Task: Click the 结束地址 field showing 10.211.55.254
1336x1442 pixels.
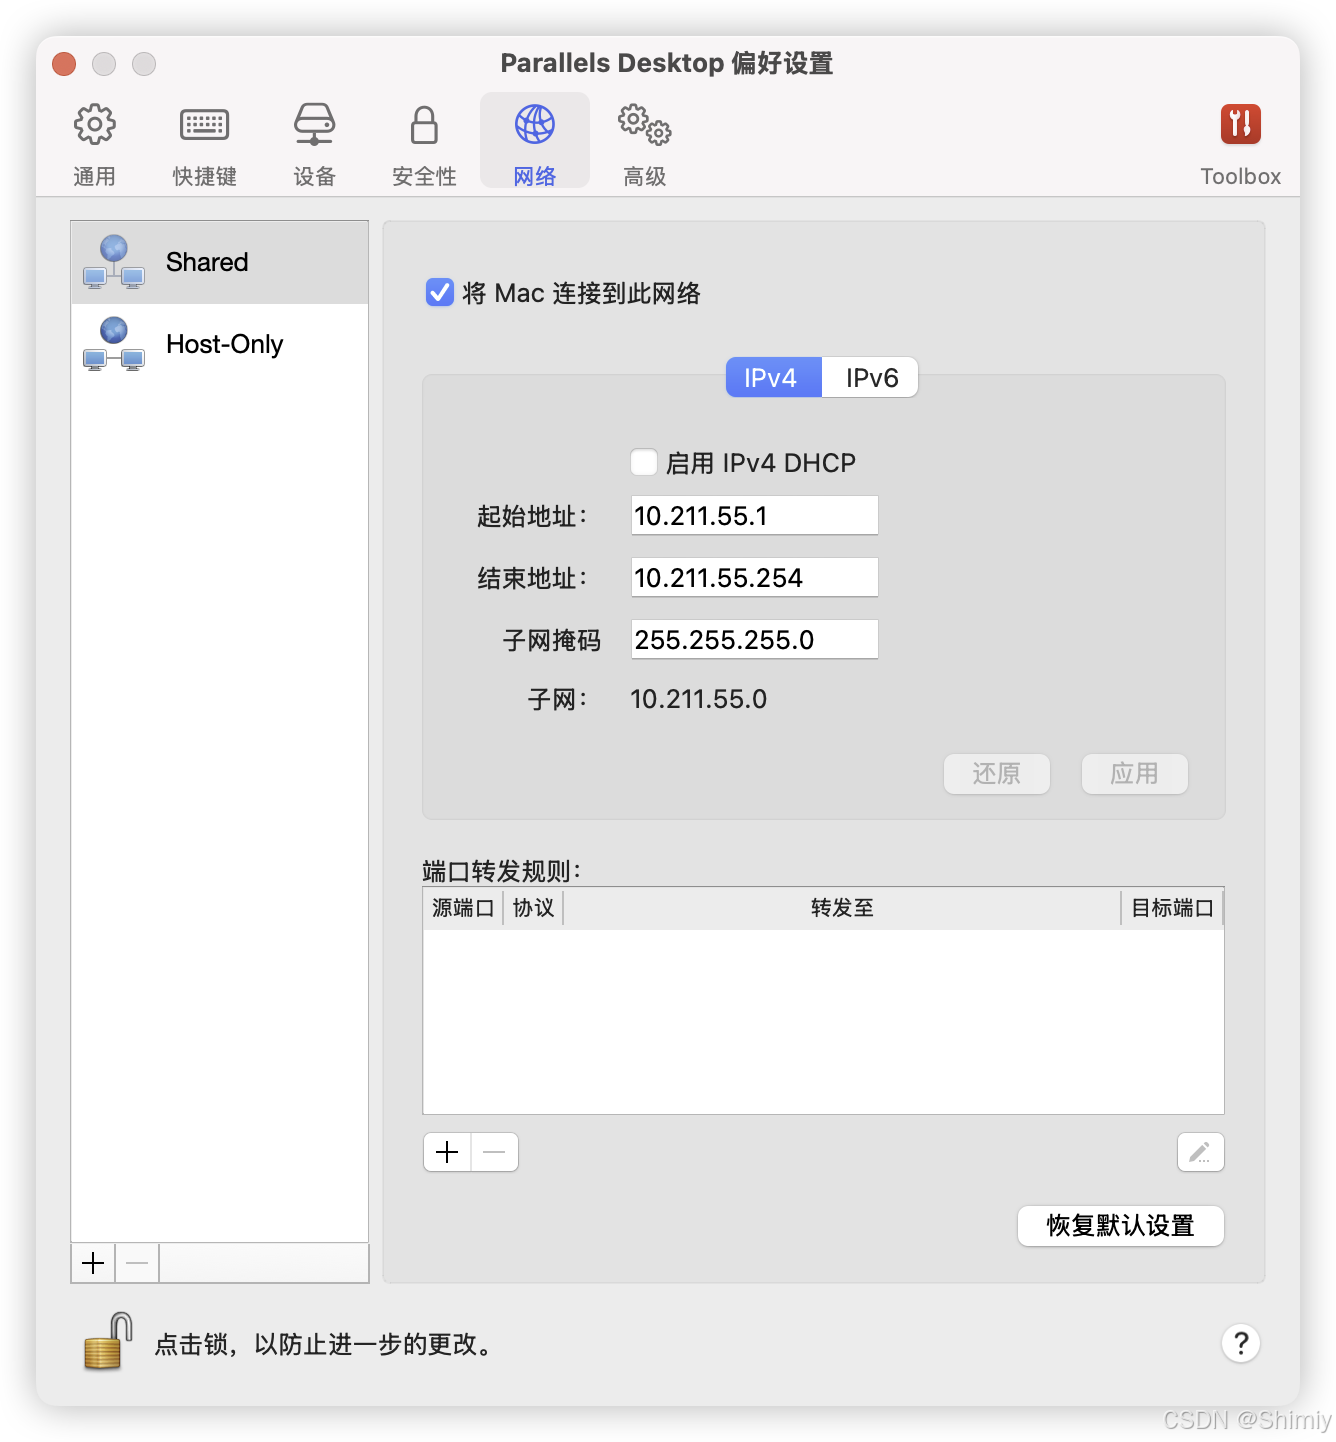Action: tap(754, 577)
